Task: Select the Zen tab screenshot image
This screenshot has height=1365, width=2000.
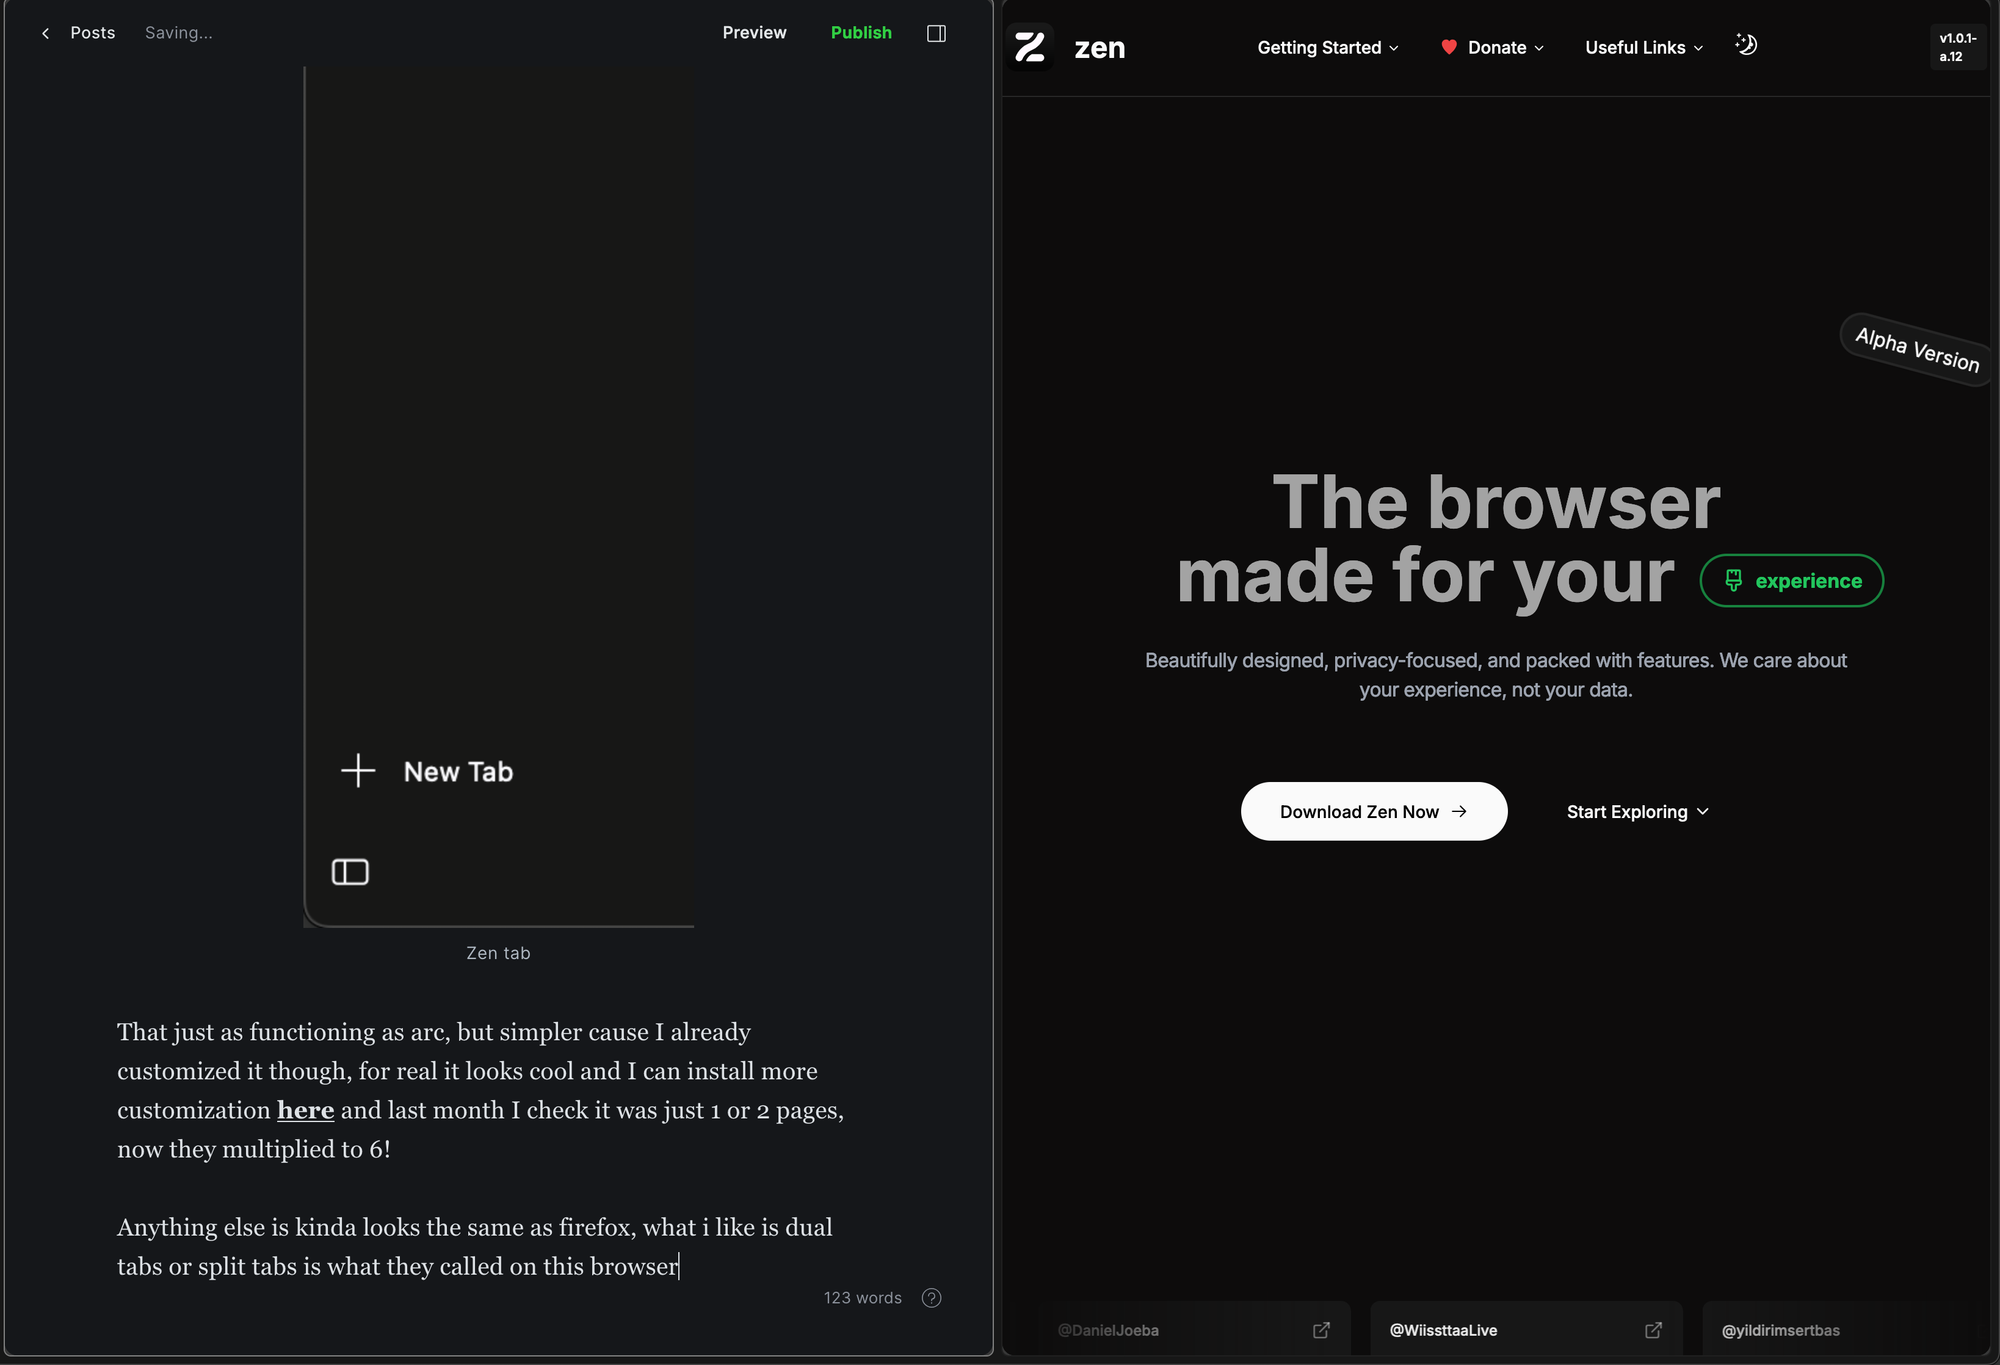Action: point(499,497)
